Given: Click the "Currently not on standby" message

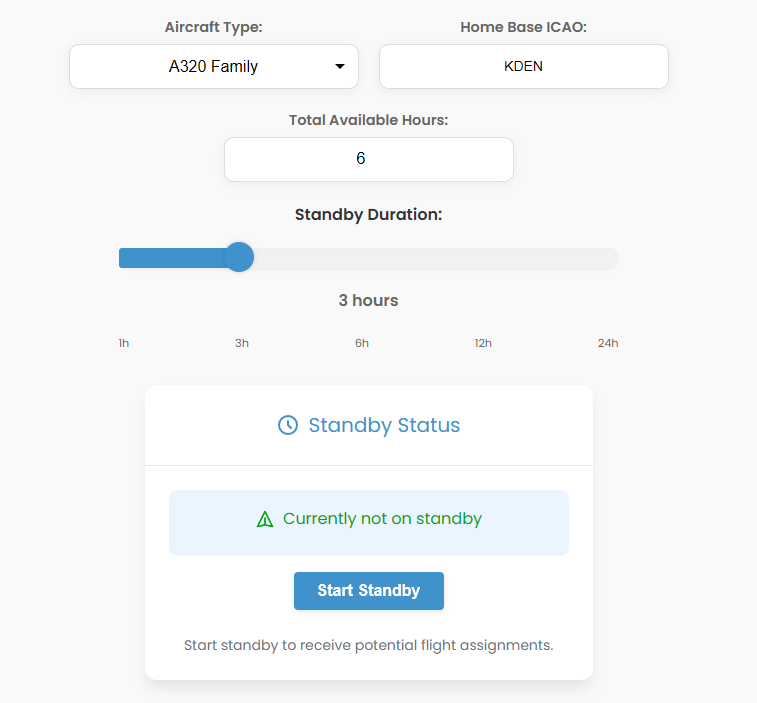Looking at the screenshot, I should [382, 519].
